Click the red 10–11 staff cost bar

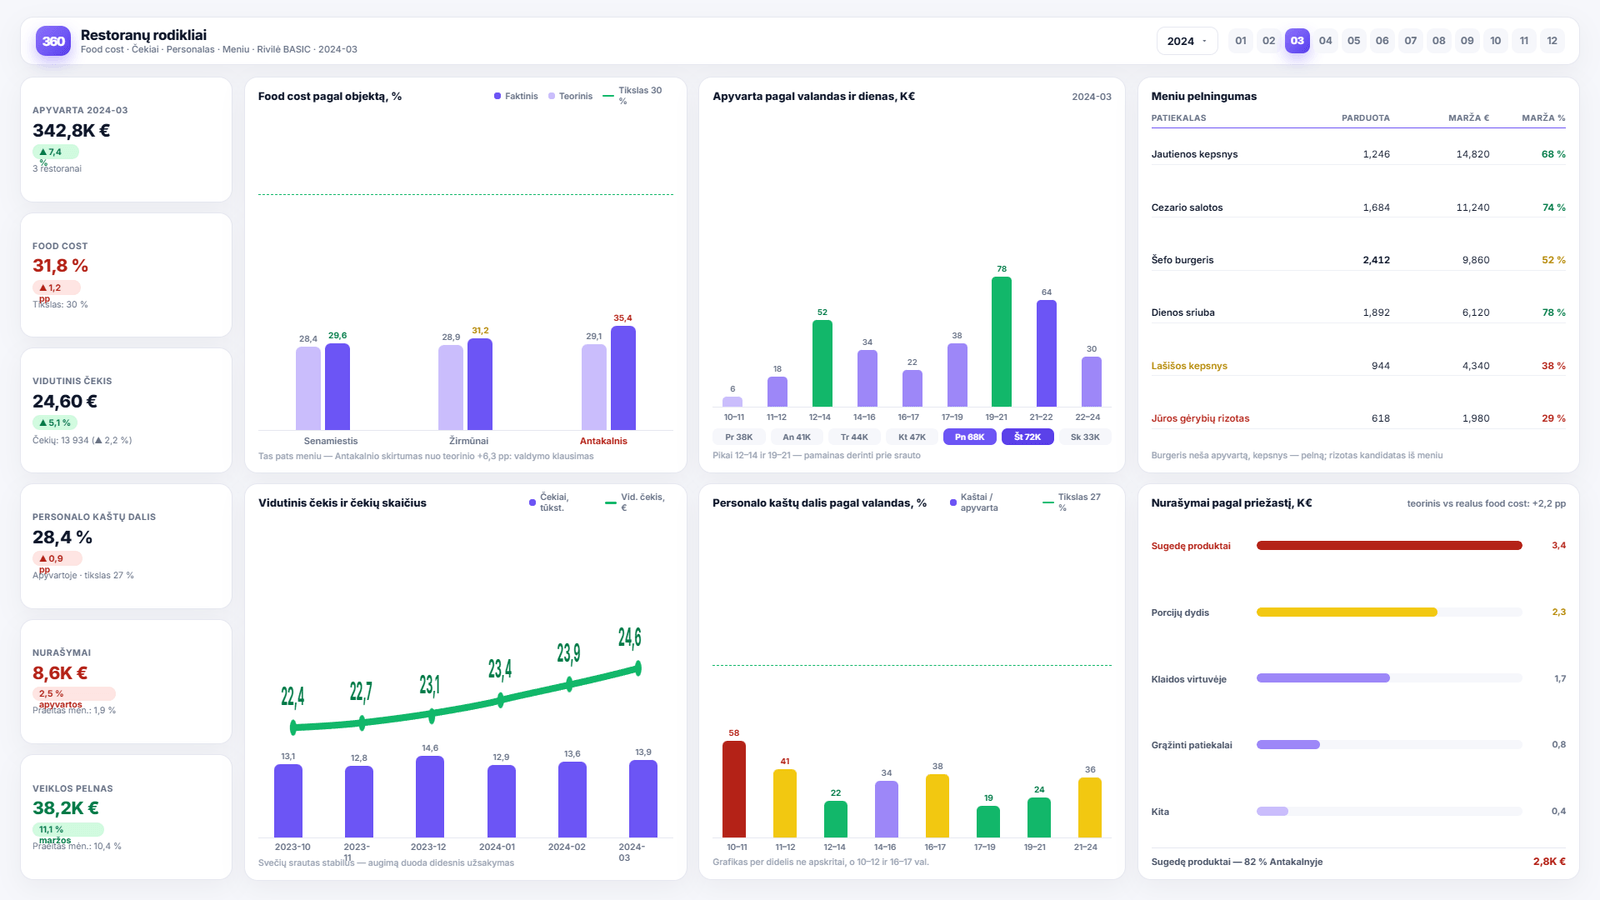coord(734,789)
